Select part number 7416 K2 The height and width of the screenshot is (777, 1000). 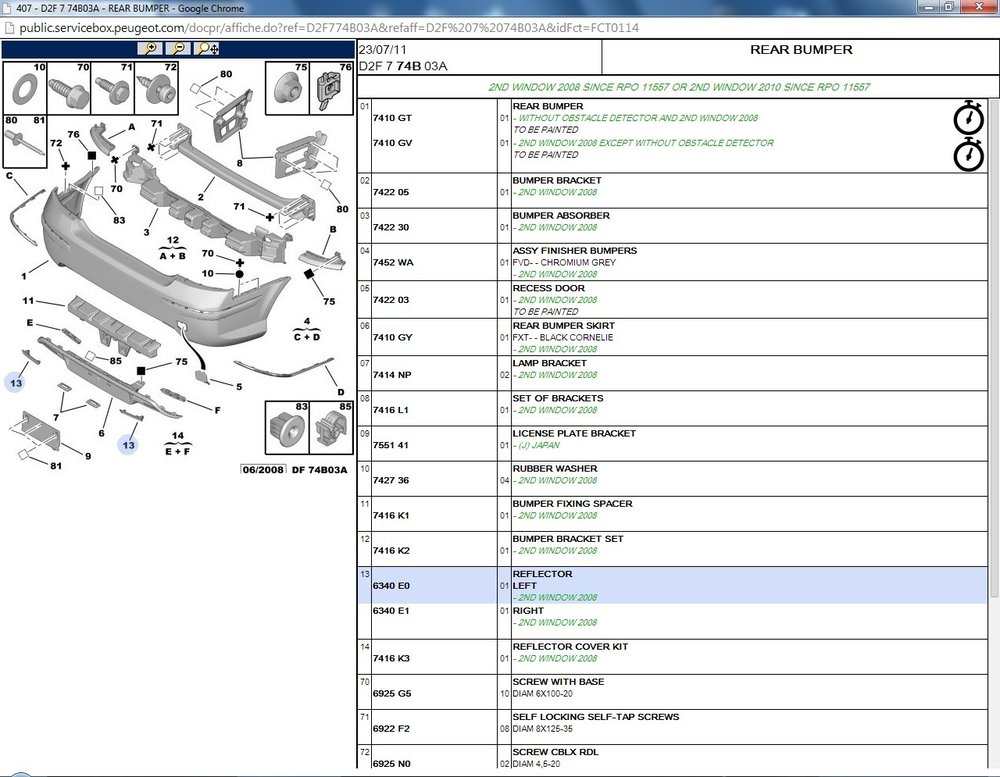(391, 551)
